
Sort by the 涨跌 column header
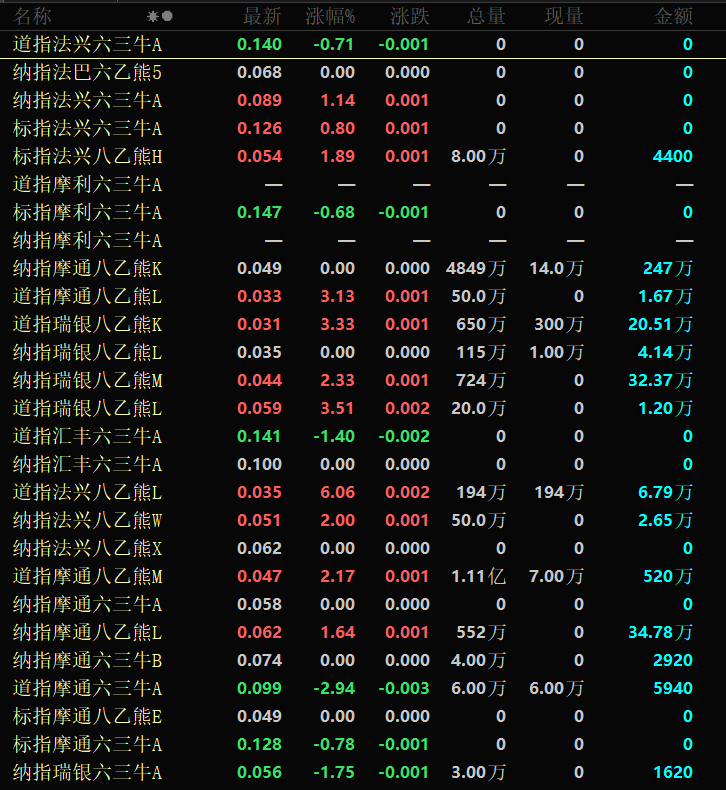410,17
